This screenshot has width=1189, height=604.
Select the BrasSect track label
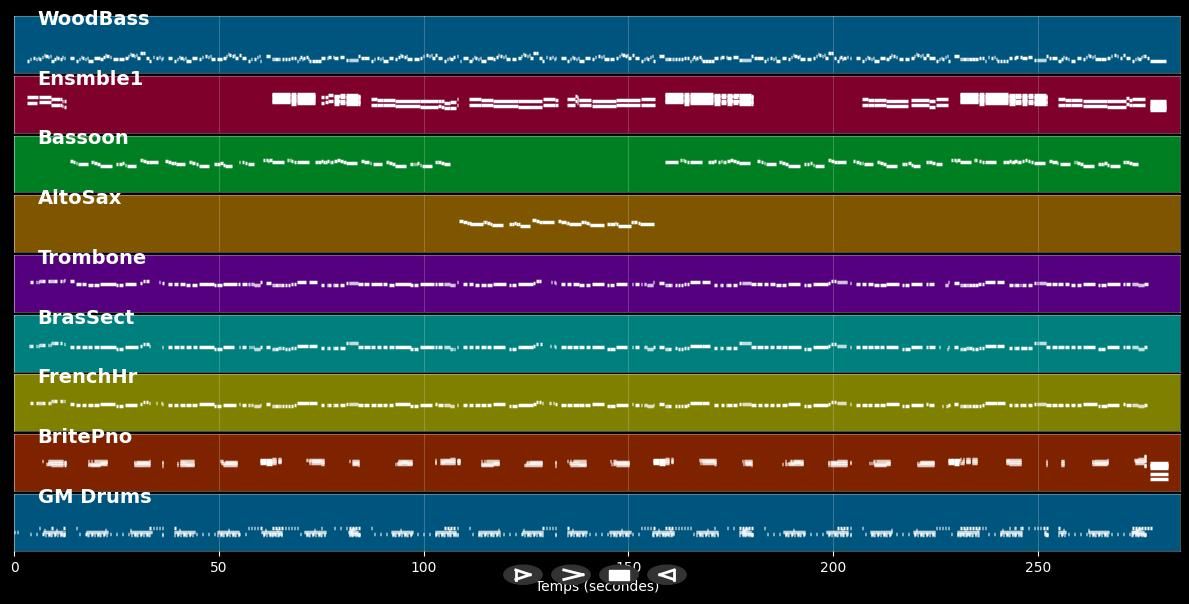pyautogui.click(x=86, y=318)
